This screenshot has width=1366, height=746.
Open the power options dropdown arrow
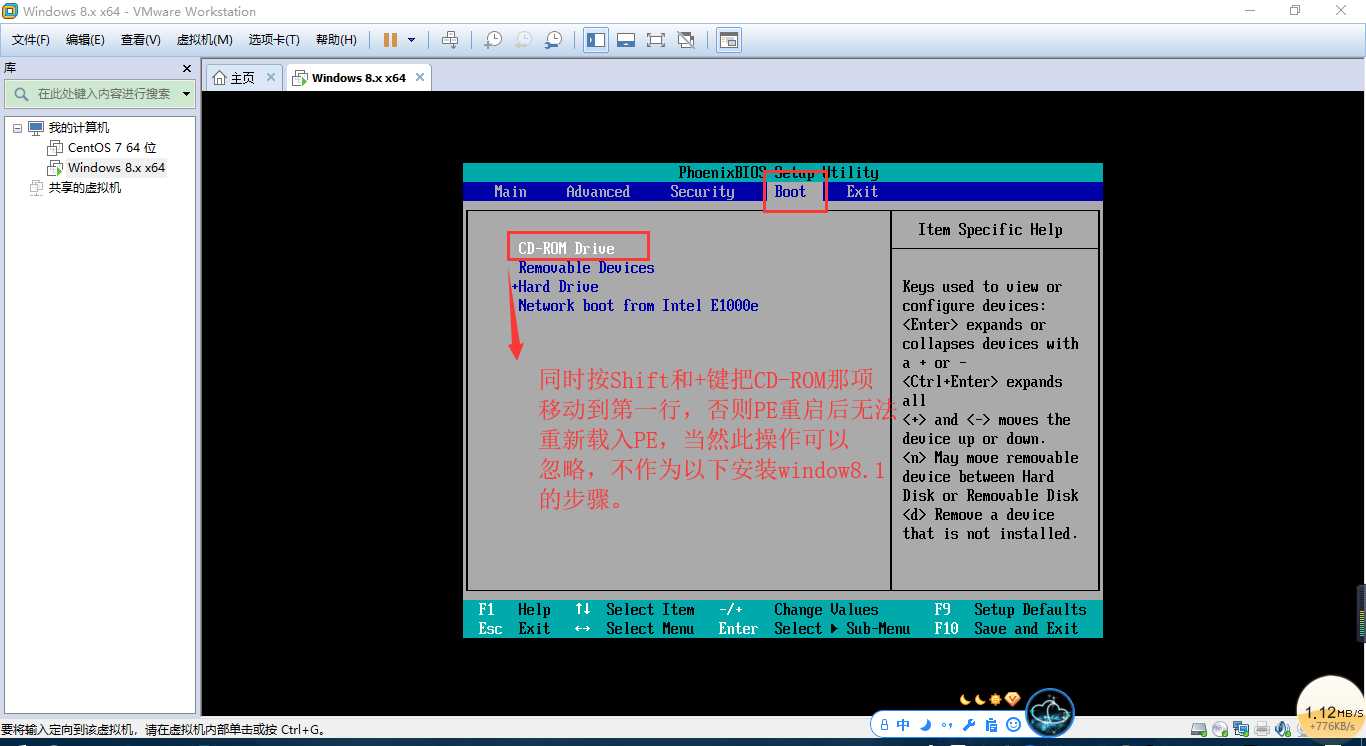pyautogui.click(x=411, y=40)
